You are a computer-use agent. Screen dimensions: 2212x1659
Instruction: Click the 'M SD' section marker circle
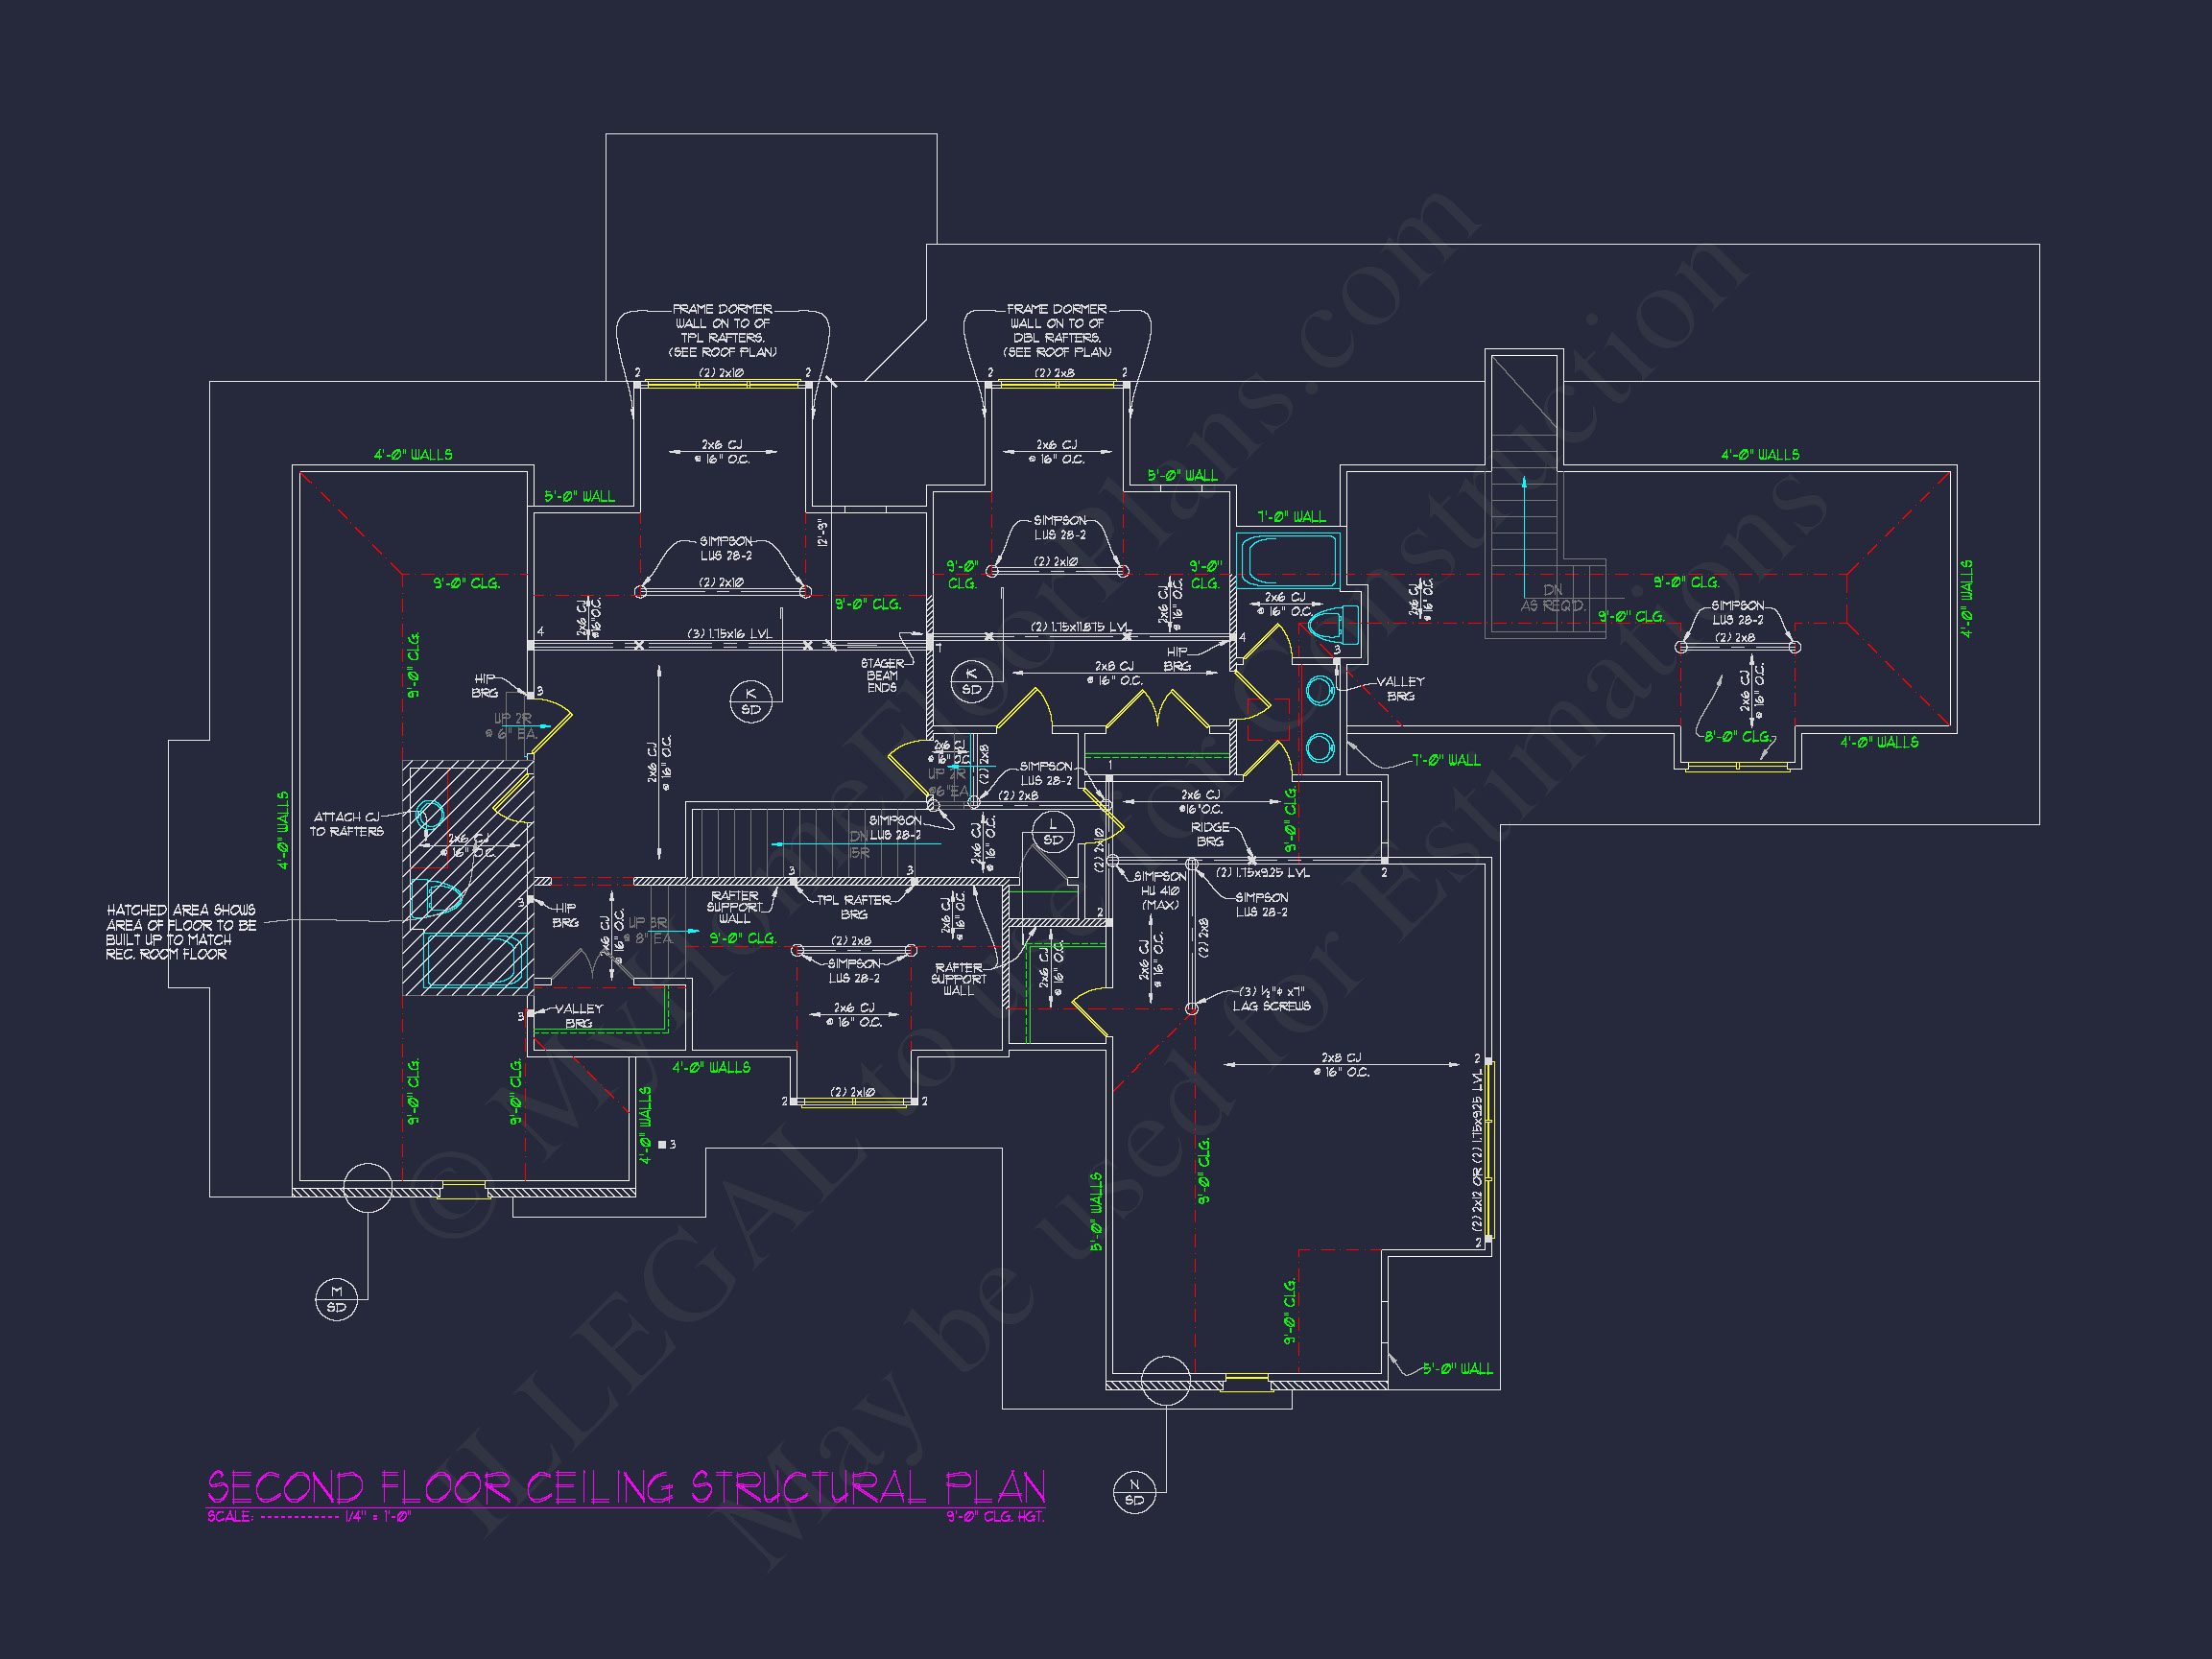point(336,1299)
